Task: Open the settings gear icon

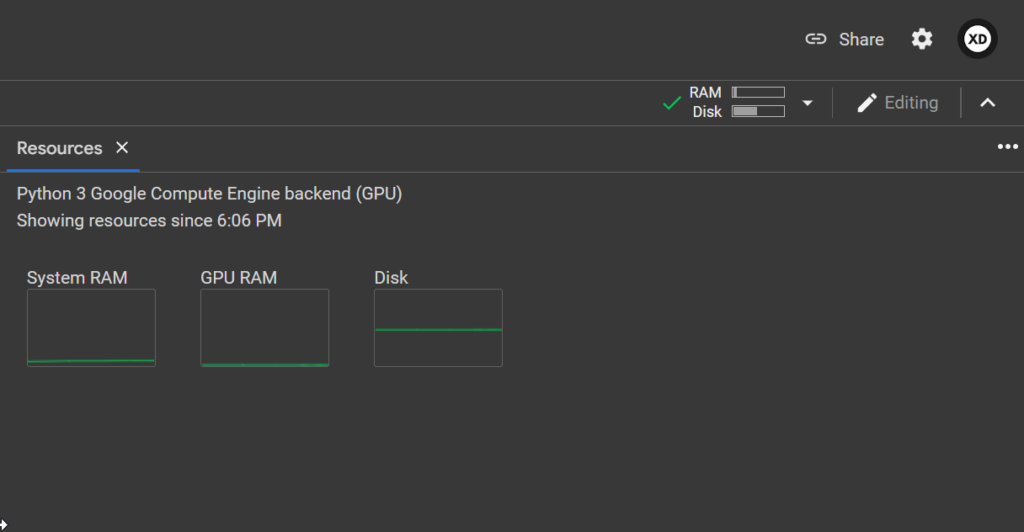Action: click(x=921, y=39)
